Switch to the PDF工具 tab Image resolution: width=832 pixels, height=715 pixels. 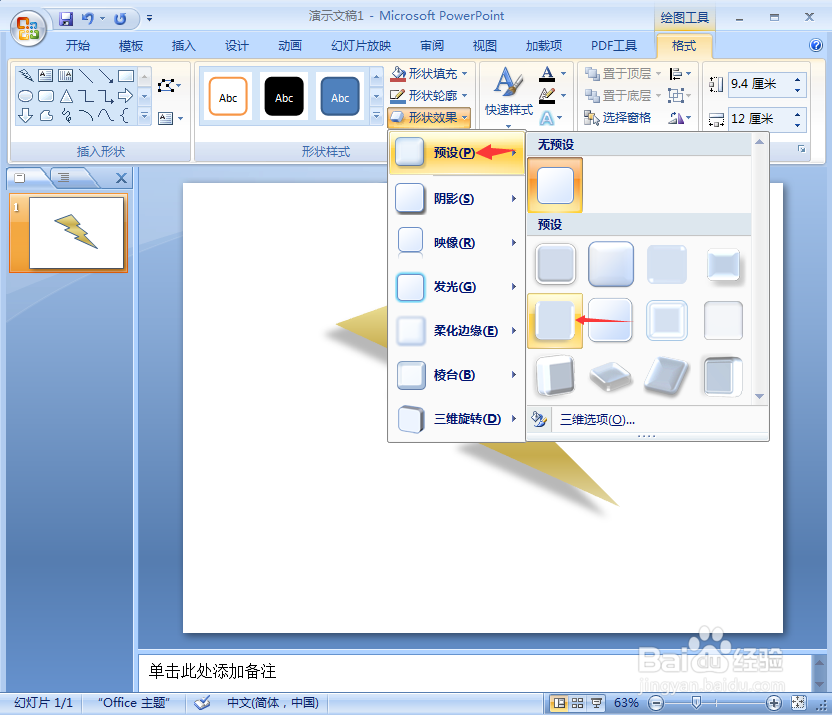click(x=614, y=46)
